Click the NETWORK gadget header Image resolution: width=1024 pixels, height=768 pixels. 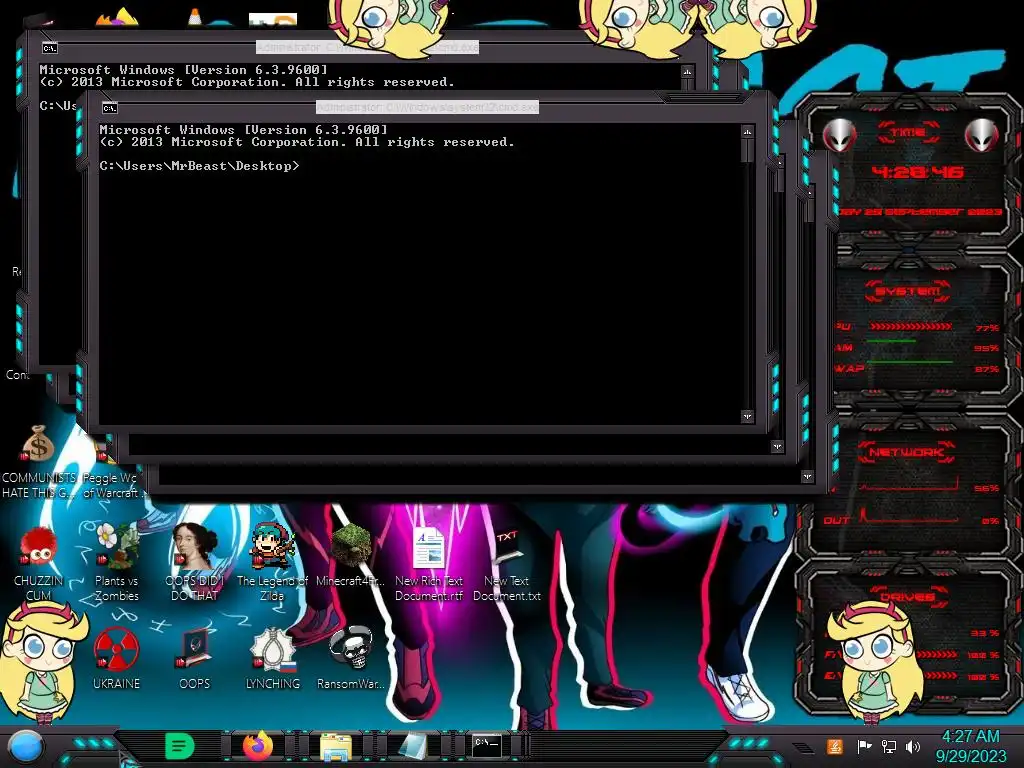click(x=907, y=453)
